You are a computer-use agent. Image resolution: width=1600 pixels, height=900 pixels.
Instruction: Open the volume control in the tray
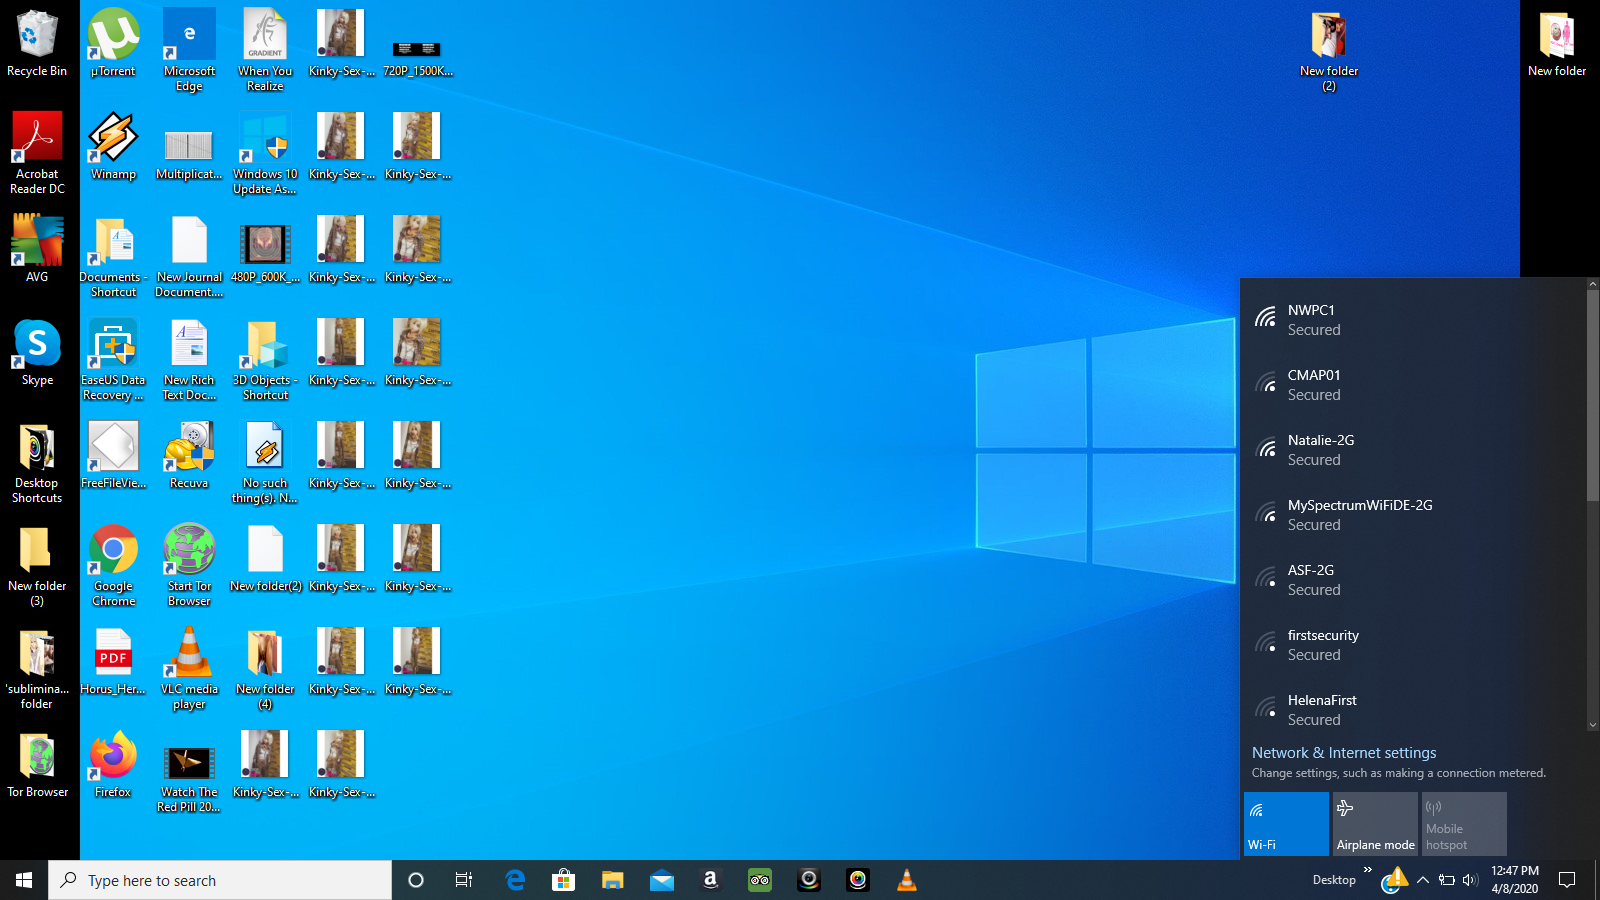[x=1470, y=880]
